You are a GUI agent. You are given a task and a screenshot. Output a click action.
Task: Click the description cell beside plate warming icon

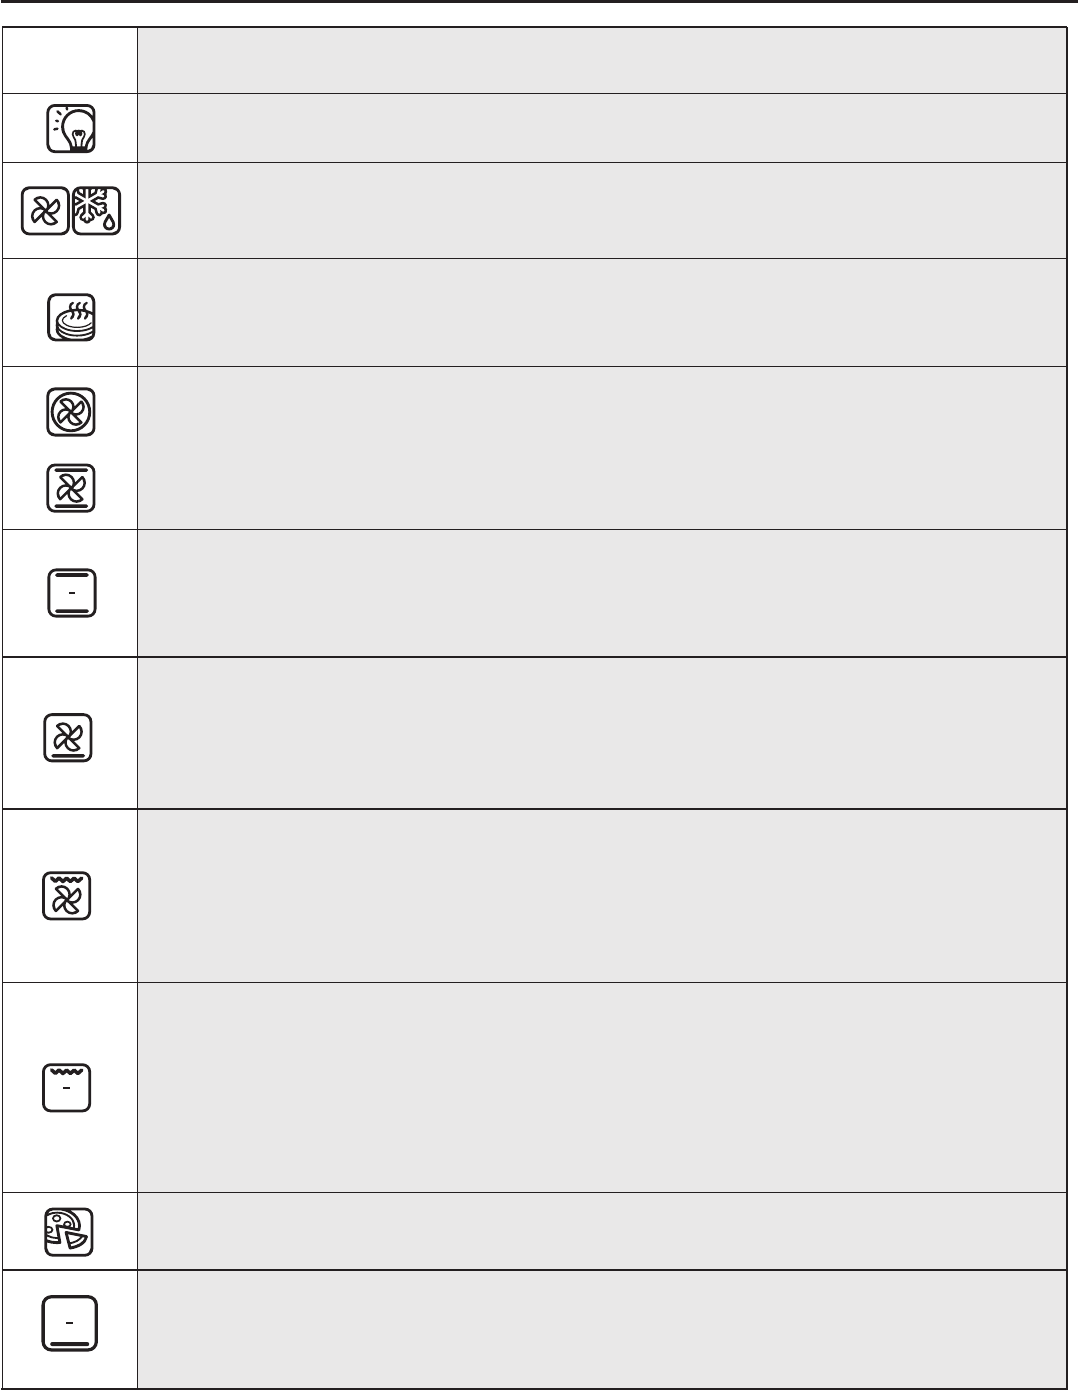point(600,313)
